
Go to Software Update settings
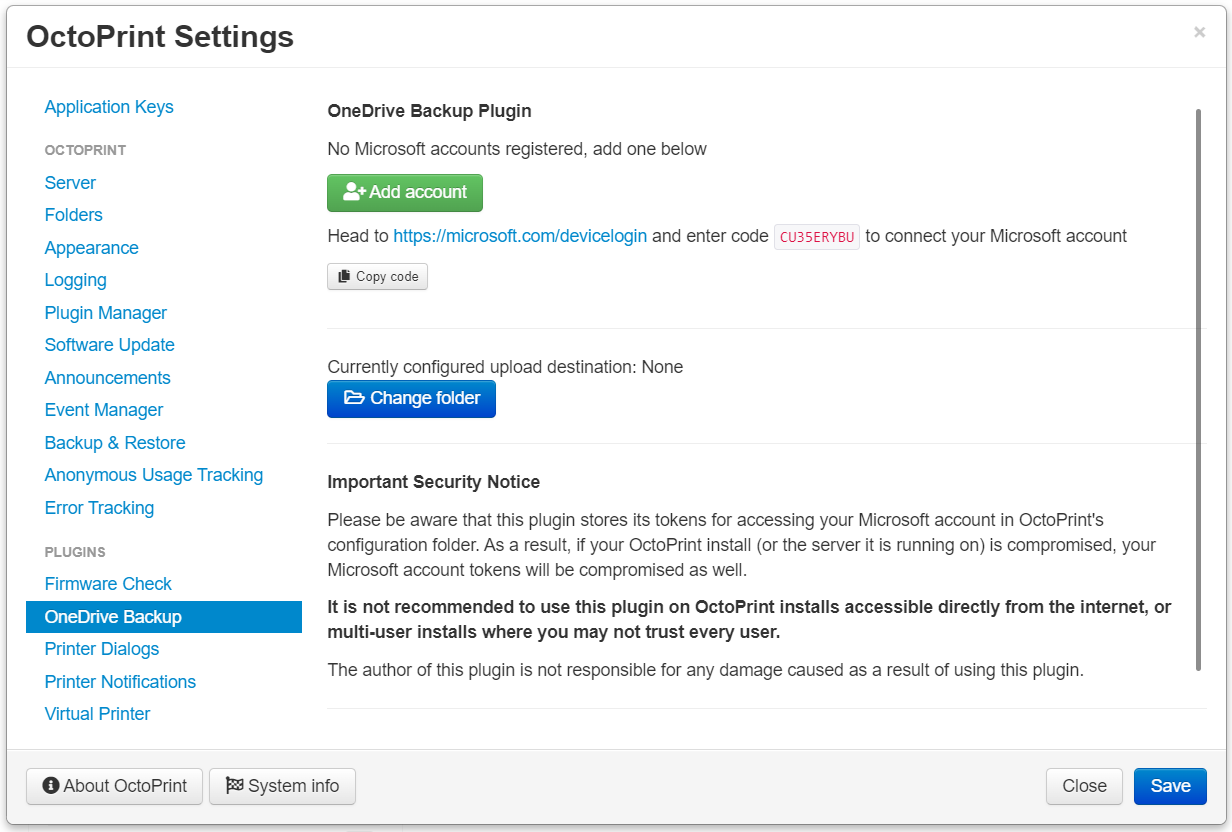(110, 345)
